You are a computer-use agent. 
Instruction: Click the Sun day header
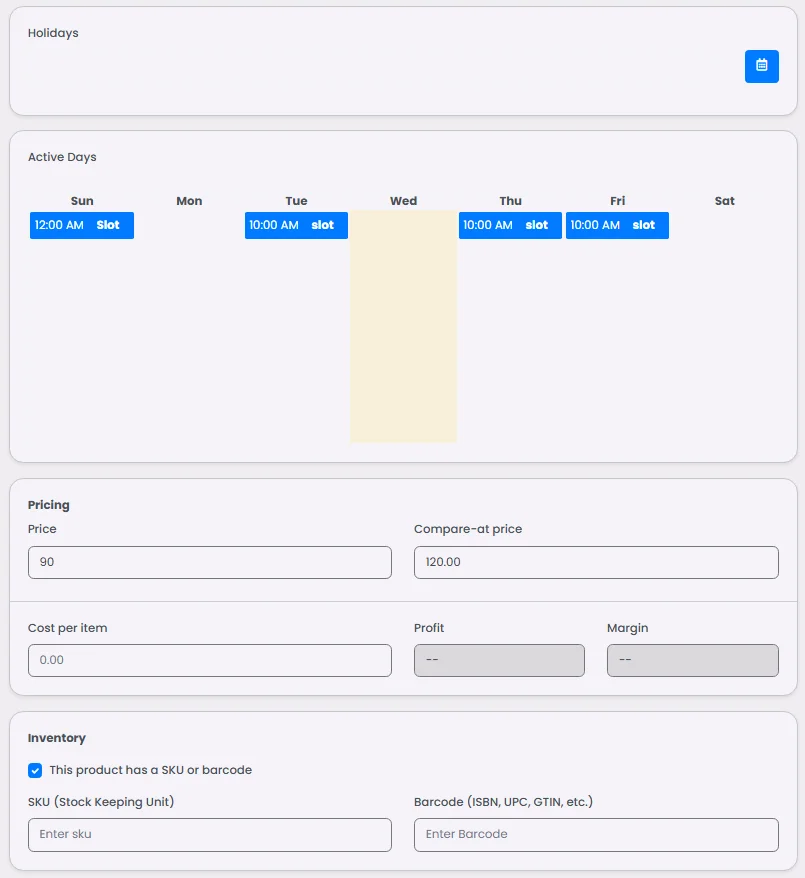tap(82, 201)
